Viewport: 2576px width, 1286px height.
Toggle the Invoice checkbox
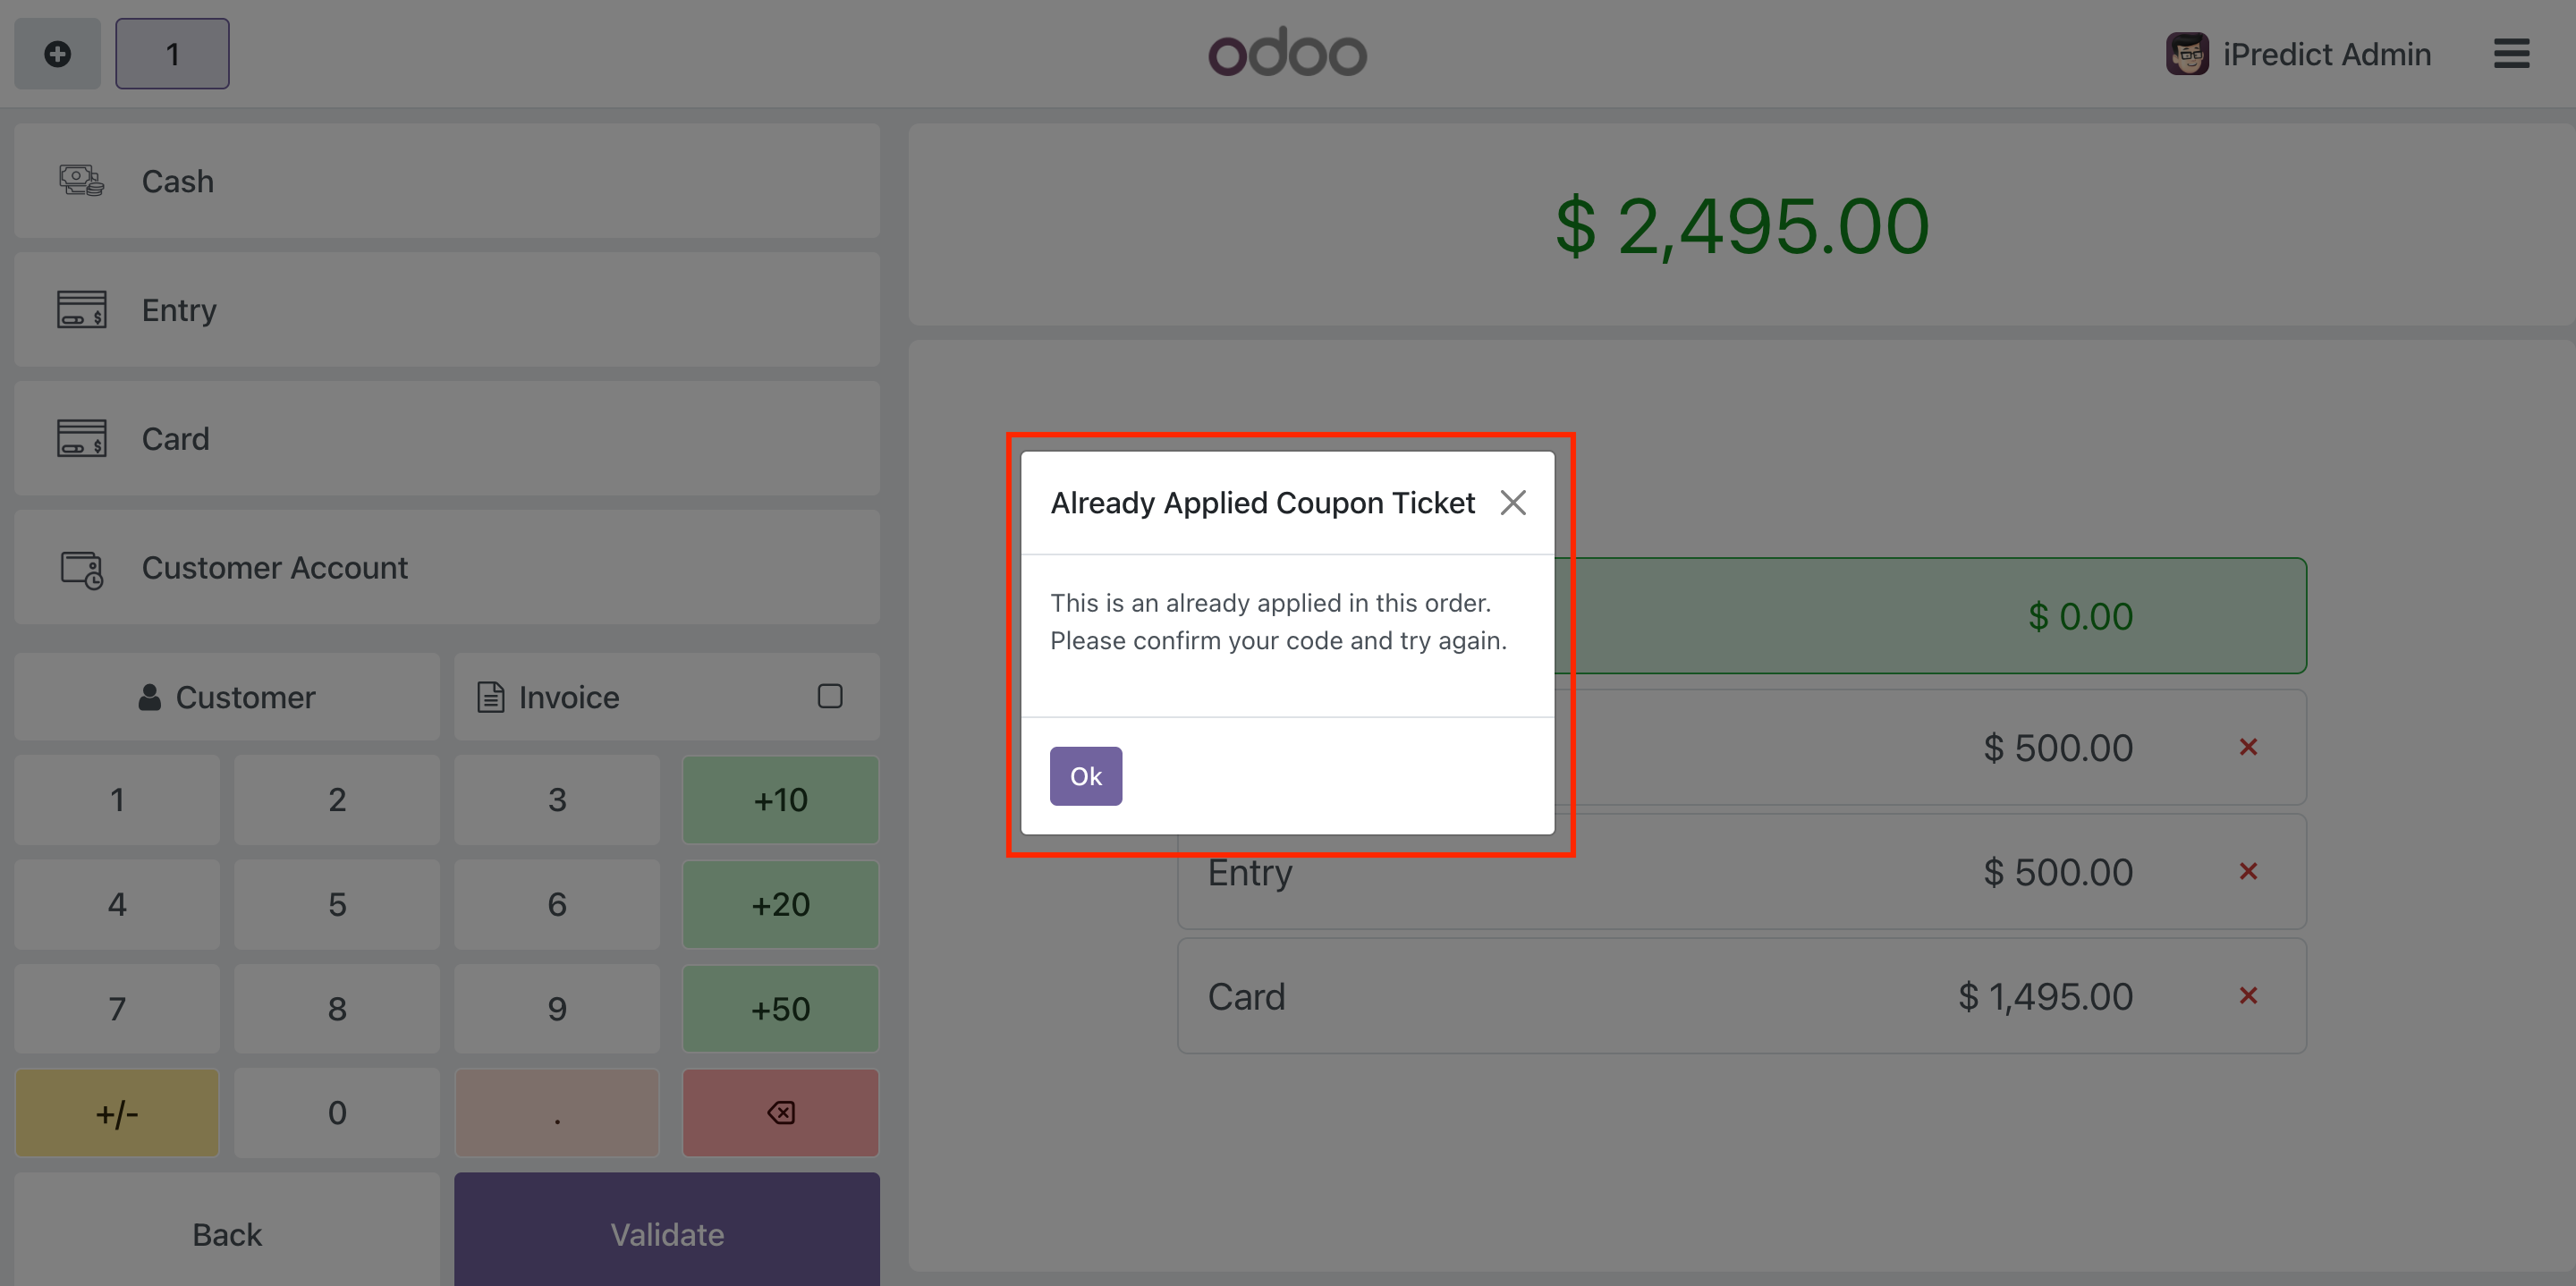pyautogui.click(x=829, y=697)
